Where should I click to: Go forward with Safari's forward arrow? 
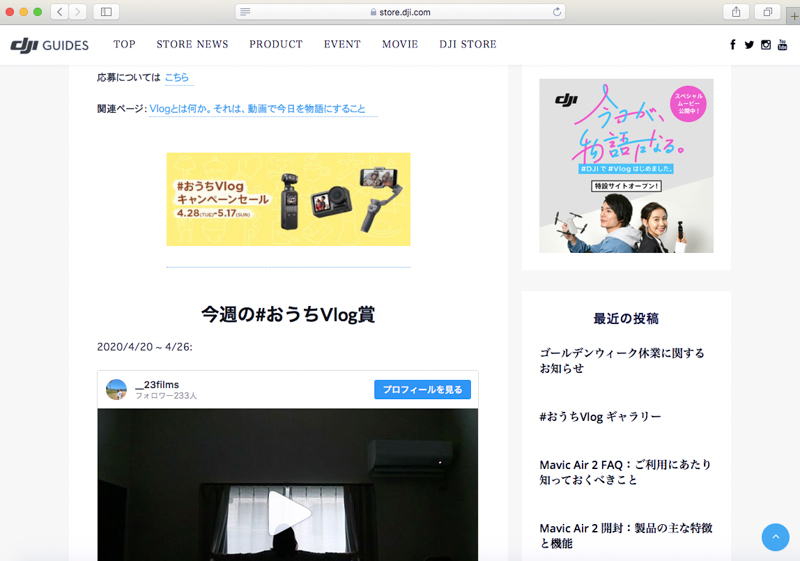(78, 12)
